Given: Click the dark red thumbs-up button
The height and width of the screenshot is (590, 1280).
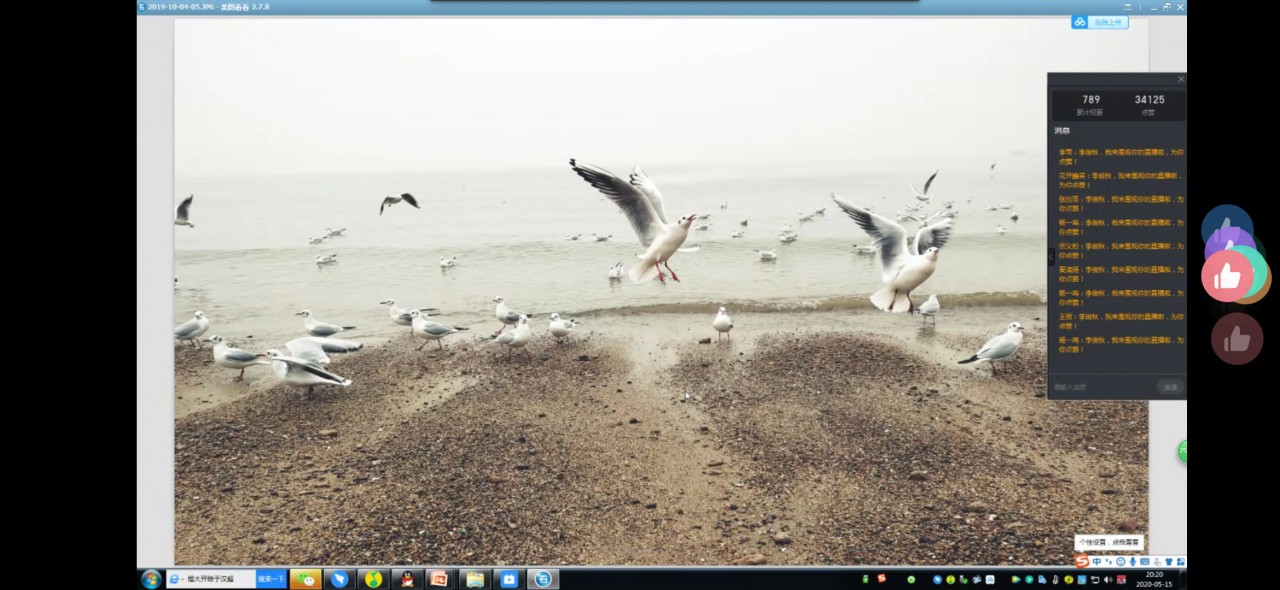Looking at the screenshot, I should [x=1237, y=339].
